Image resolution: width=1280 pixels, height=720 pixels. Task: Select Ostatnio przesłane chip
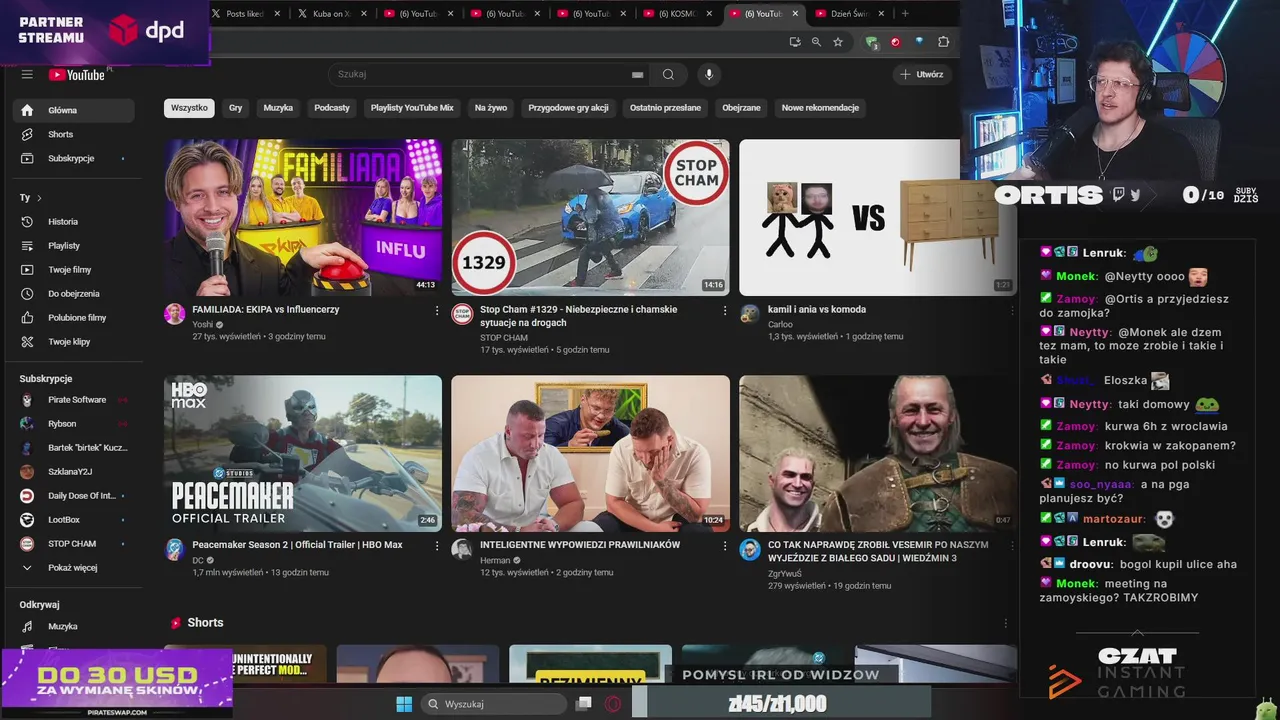click(x=665, y=107)
